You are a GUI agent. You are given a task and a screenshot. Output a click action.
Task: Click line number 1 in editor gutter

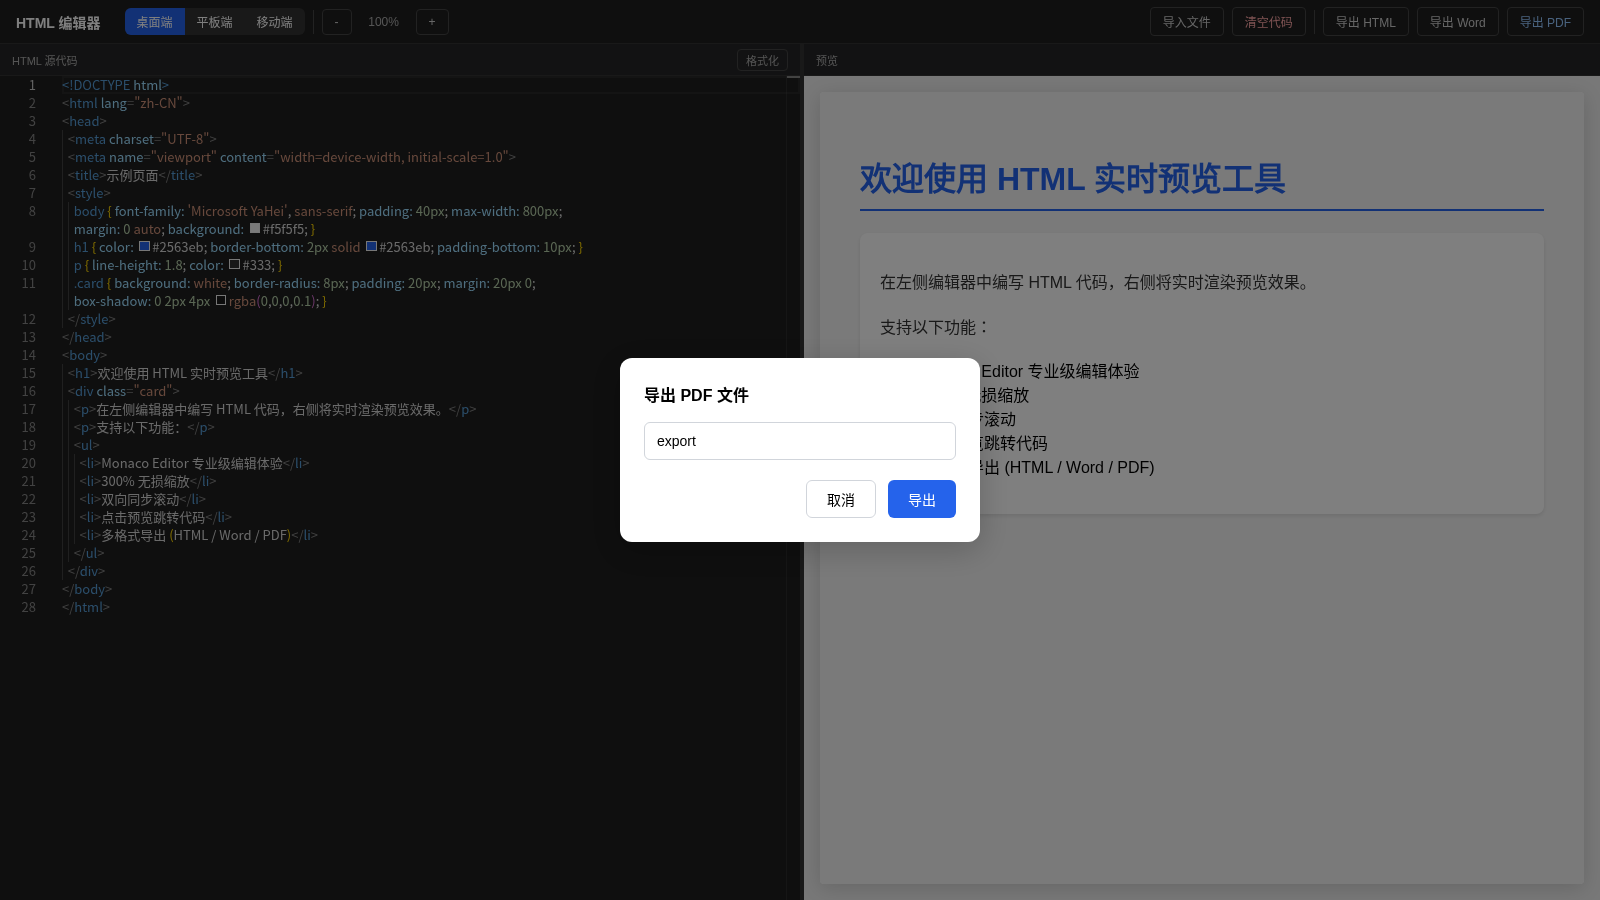click(x=32, y=85)
